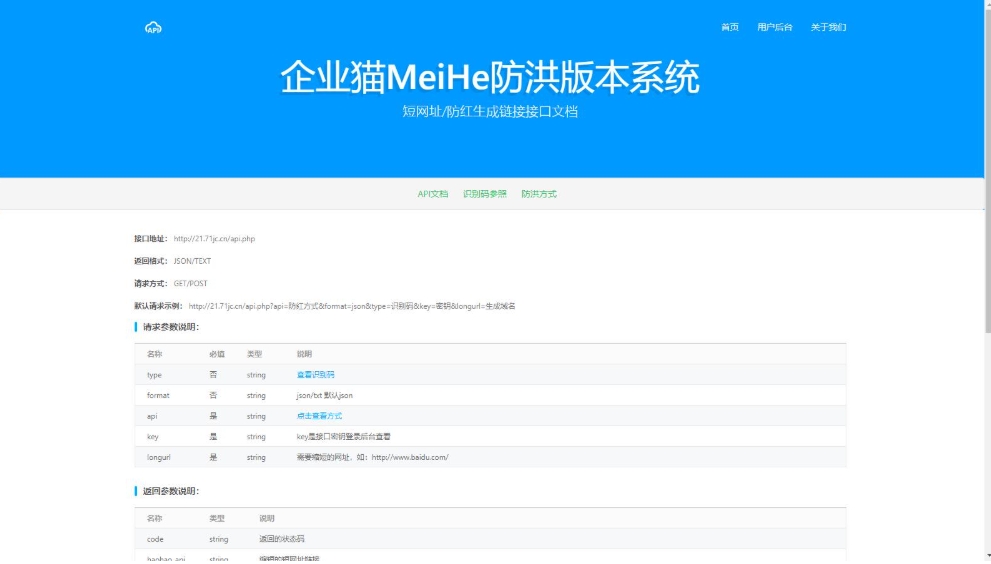Click the code row in return parameters
The width and height of the screenshot is (991, 564).
[490, 539]
